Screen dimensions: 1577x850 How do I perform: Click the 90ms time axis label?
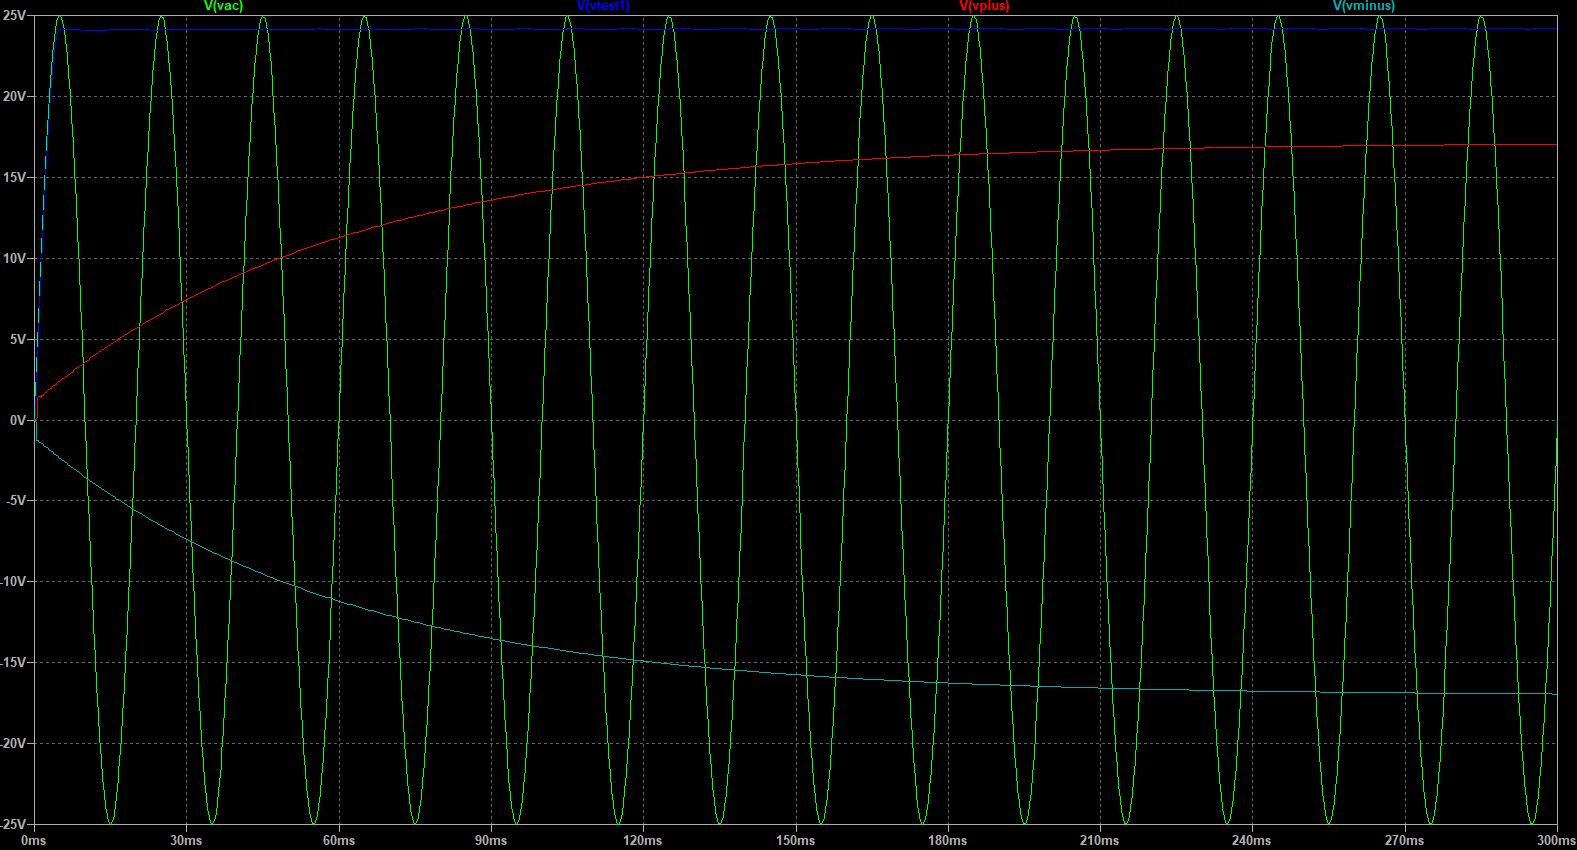pos(491,840)
